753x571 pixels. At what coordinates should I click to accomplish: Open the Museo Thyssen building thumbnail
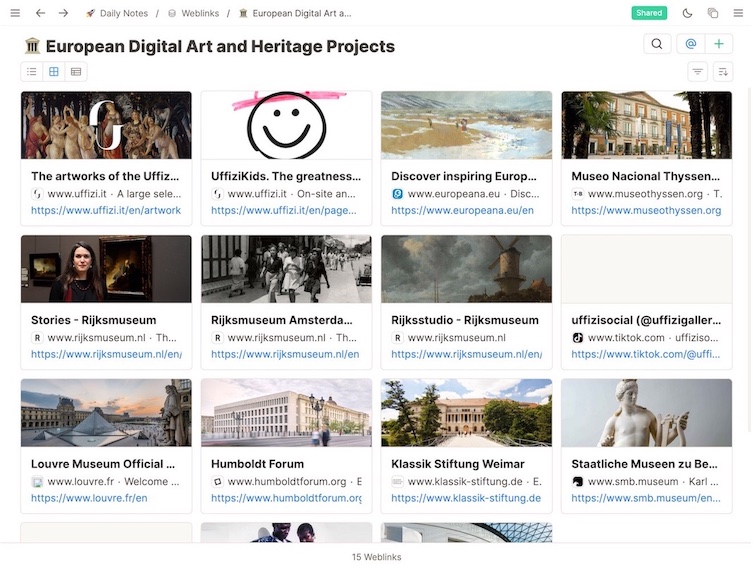646,125
